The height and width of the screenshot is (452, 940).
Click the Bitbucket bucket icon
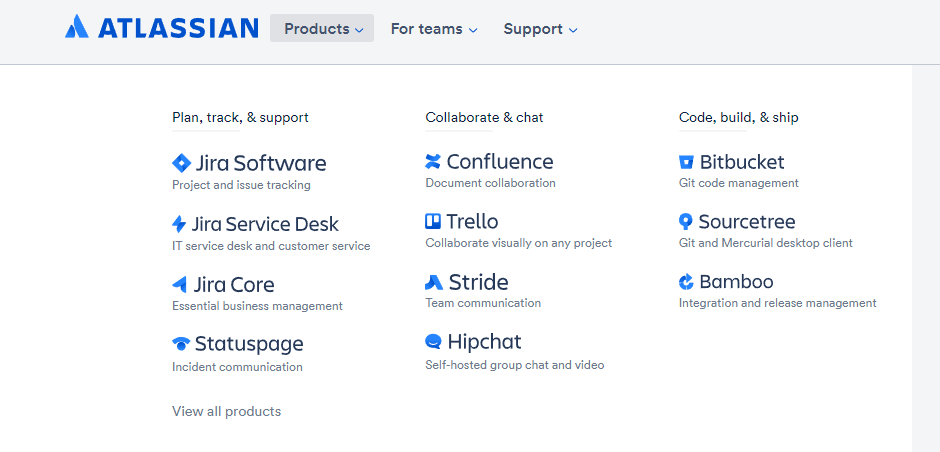point(686,162)
